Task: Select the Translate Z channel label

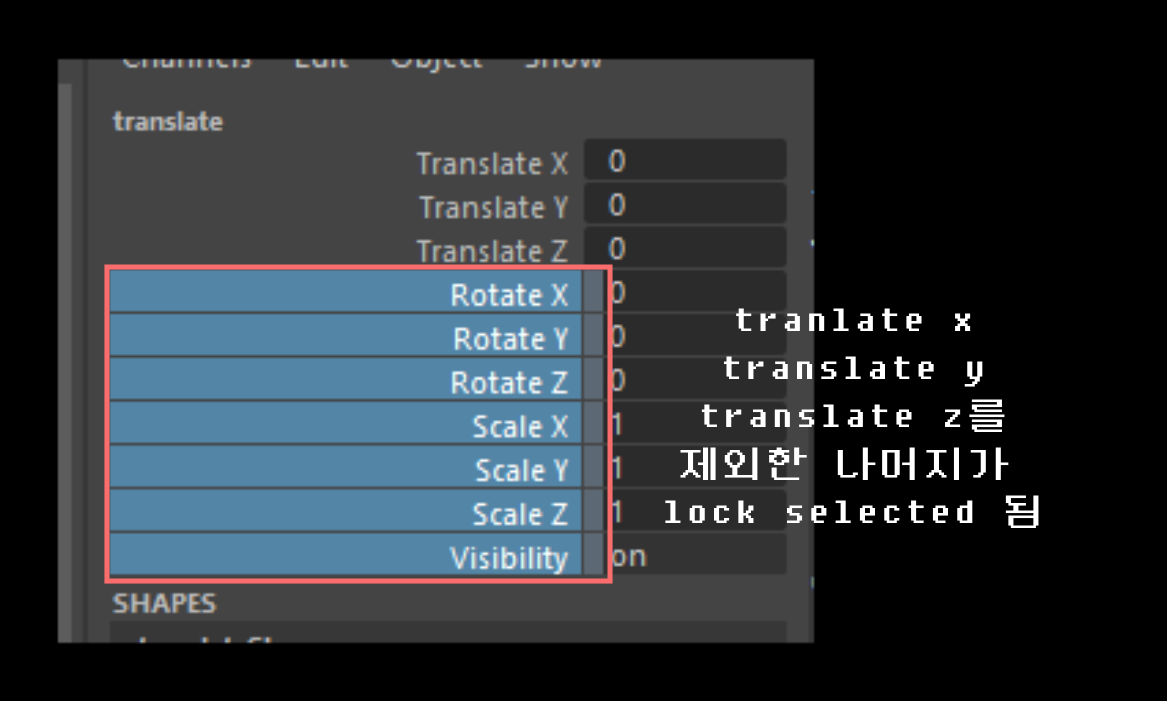Action: (492, 251)
